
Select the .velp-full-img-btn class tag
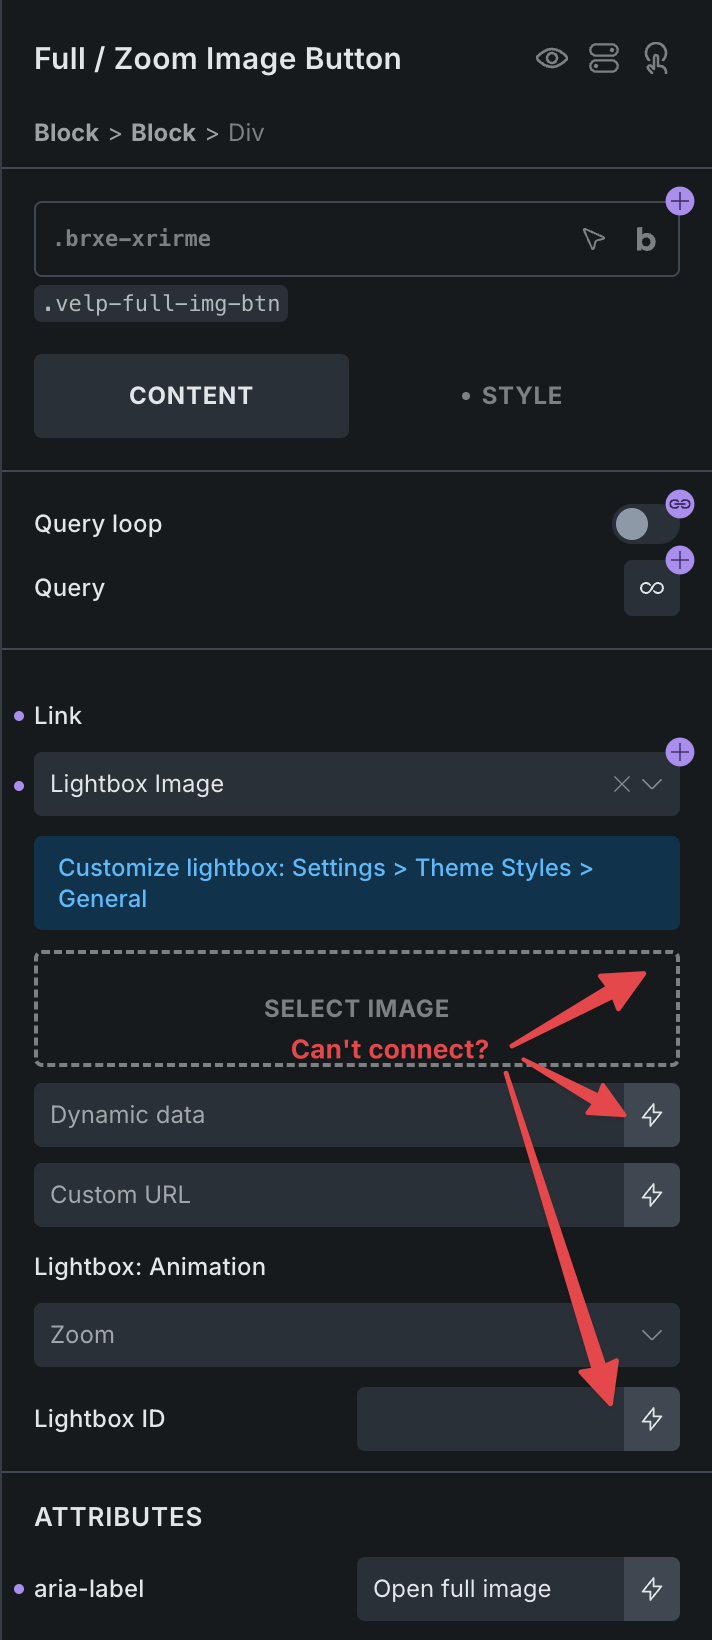click(x=161, y=304)
